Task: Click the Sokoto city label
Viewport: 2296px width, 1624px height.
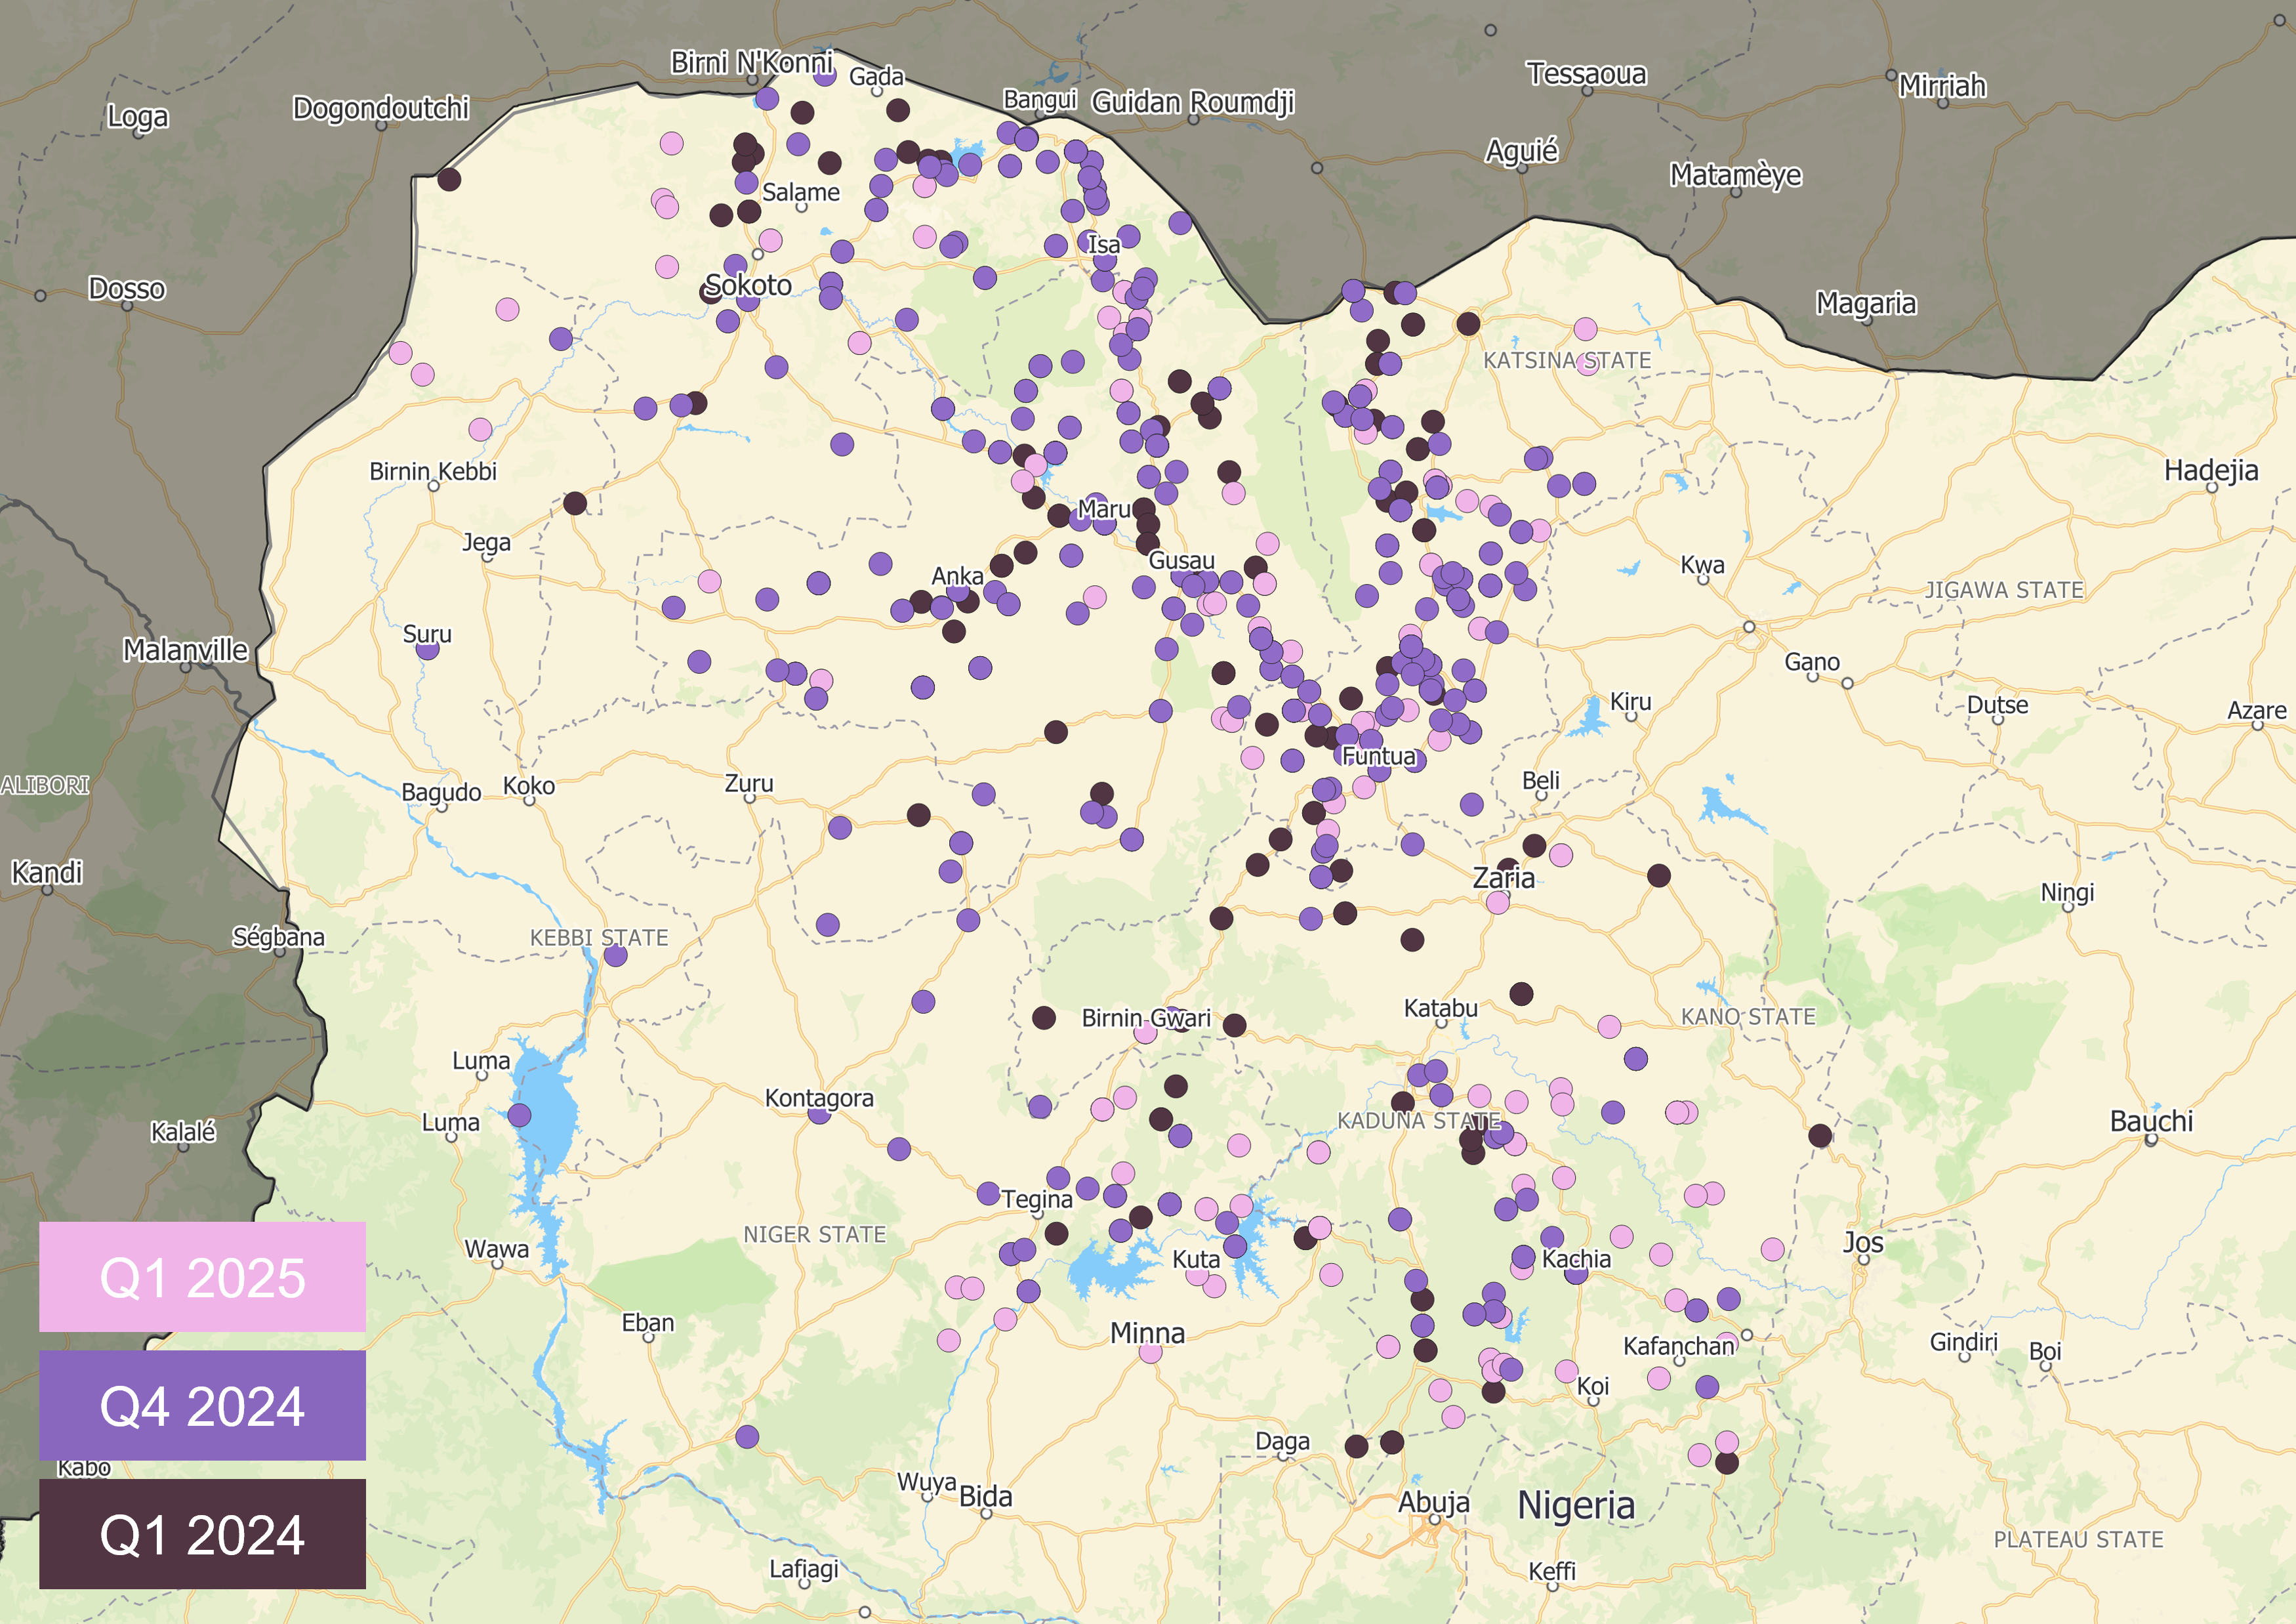Action: [x=749, y=286]
